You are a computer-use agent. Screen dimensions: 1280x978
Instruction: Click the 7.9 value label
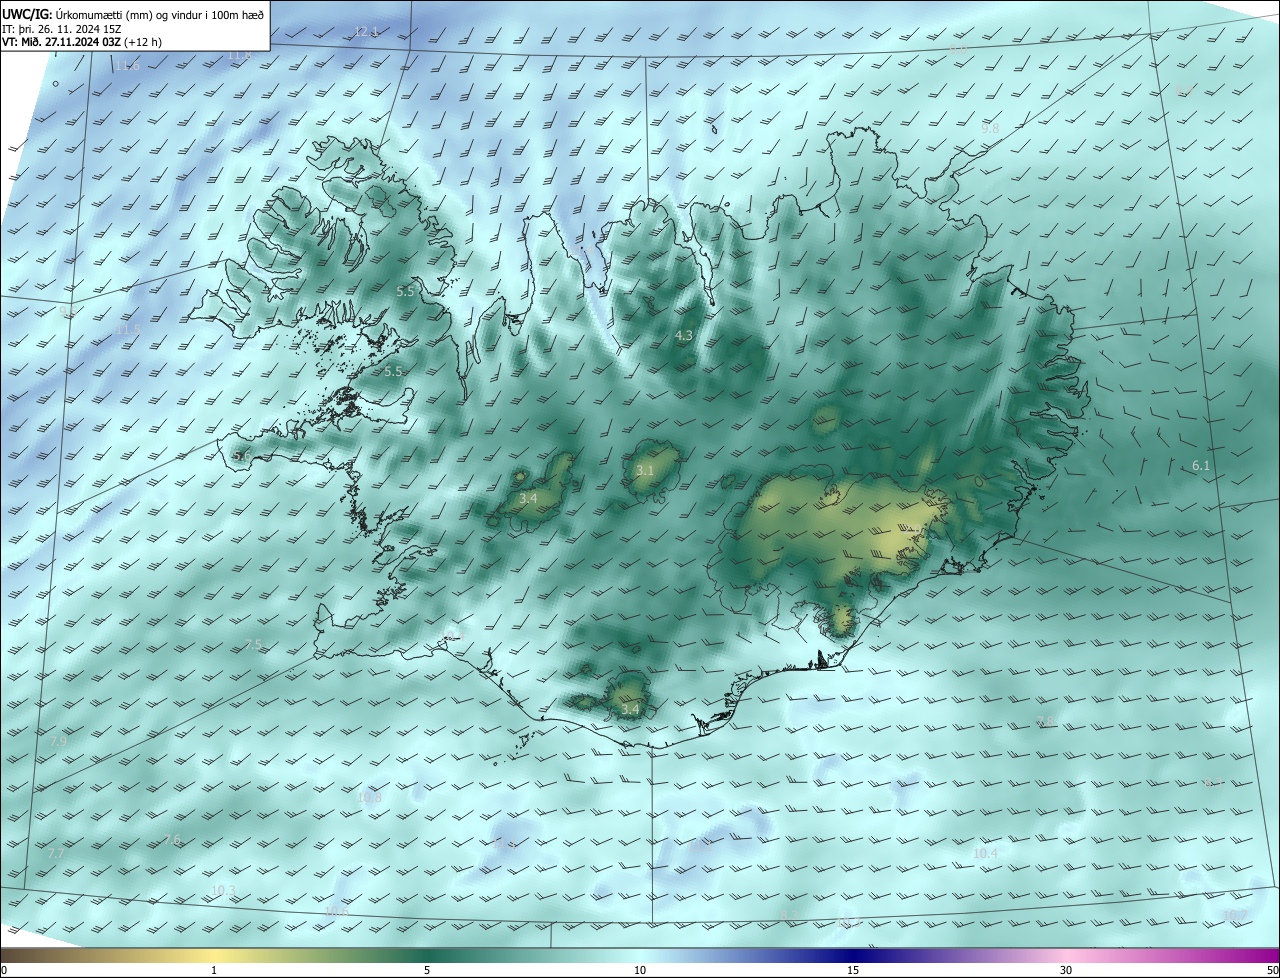58,741
